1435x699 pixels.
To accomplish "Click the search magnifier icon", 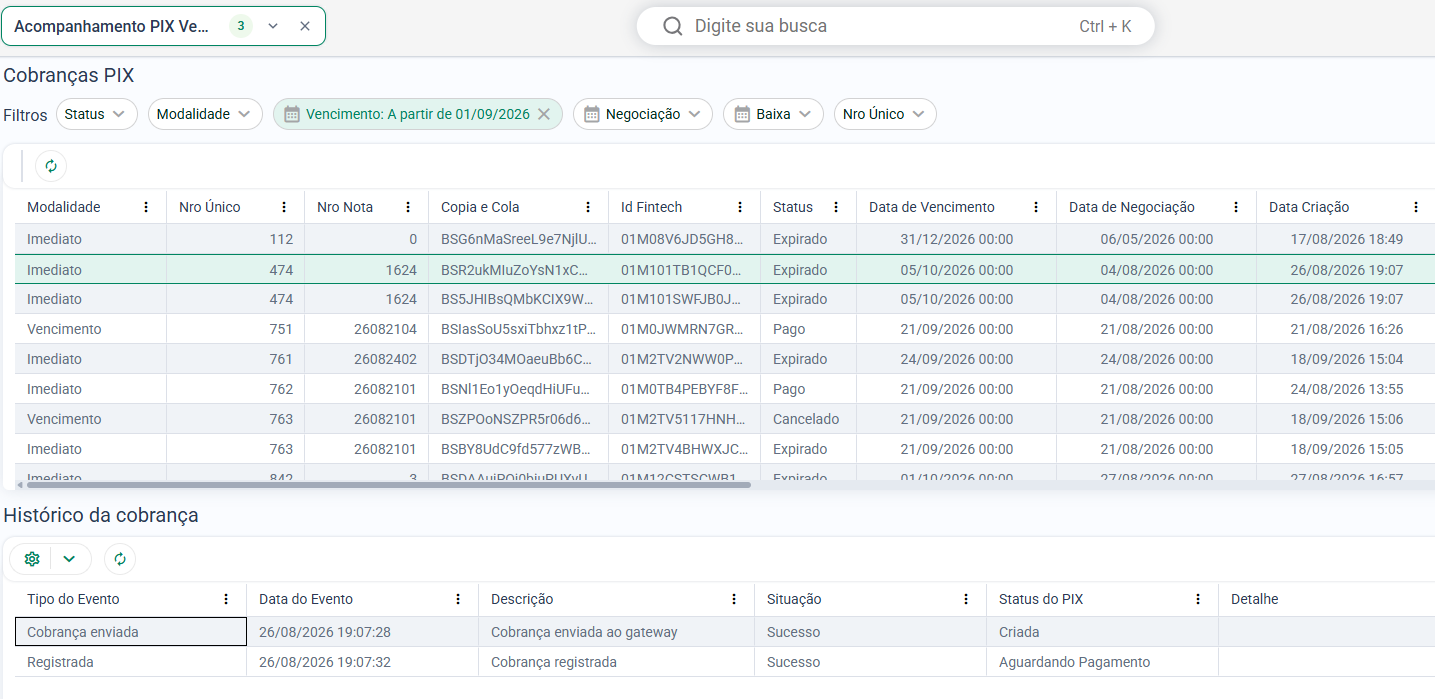I will [673, 26].
